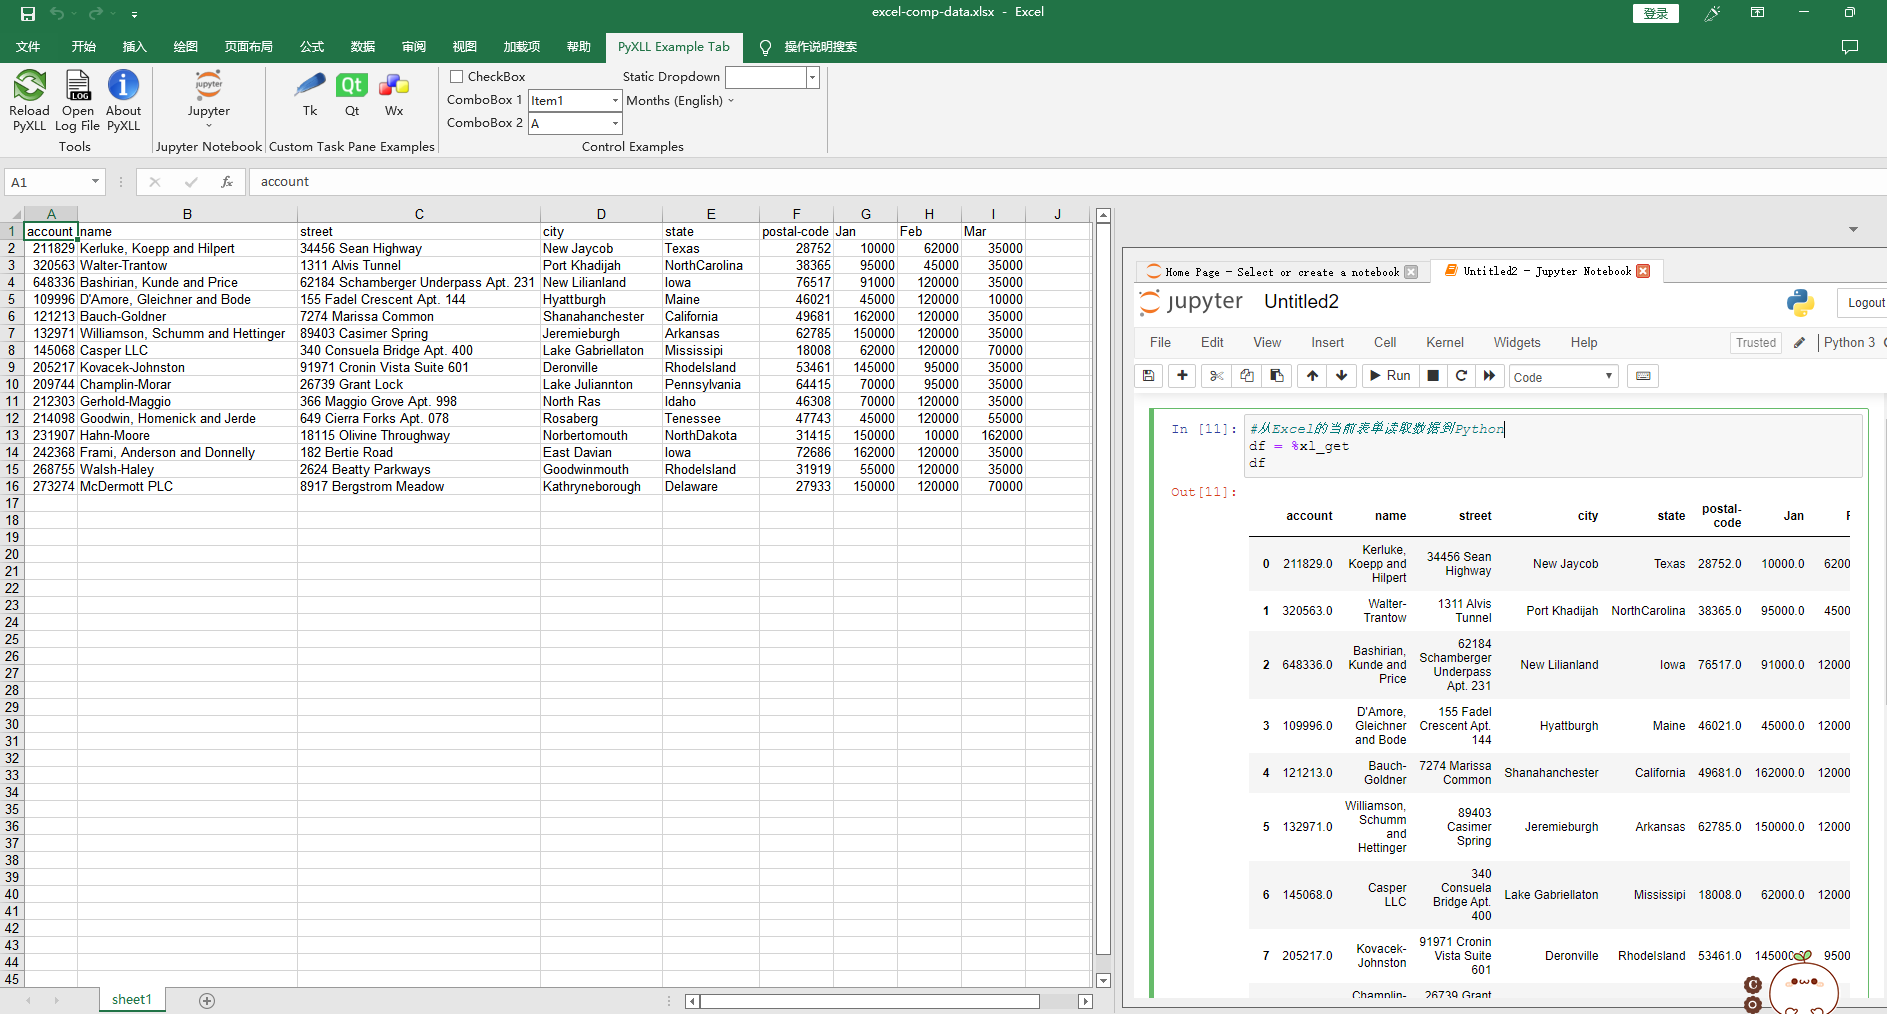Open the comments icon in Excel ribbon
The height and width of the screenshot is (1014, 1887).
pyautogui.click(x=1849, y=47)
